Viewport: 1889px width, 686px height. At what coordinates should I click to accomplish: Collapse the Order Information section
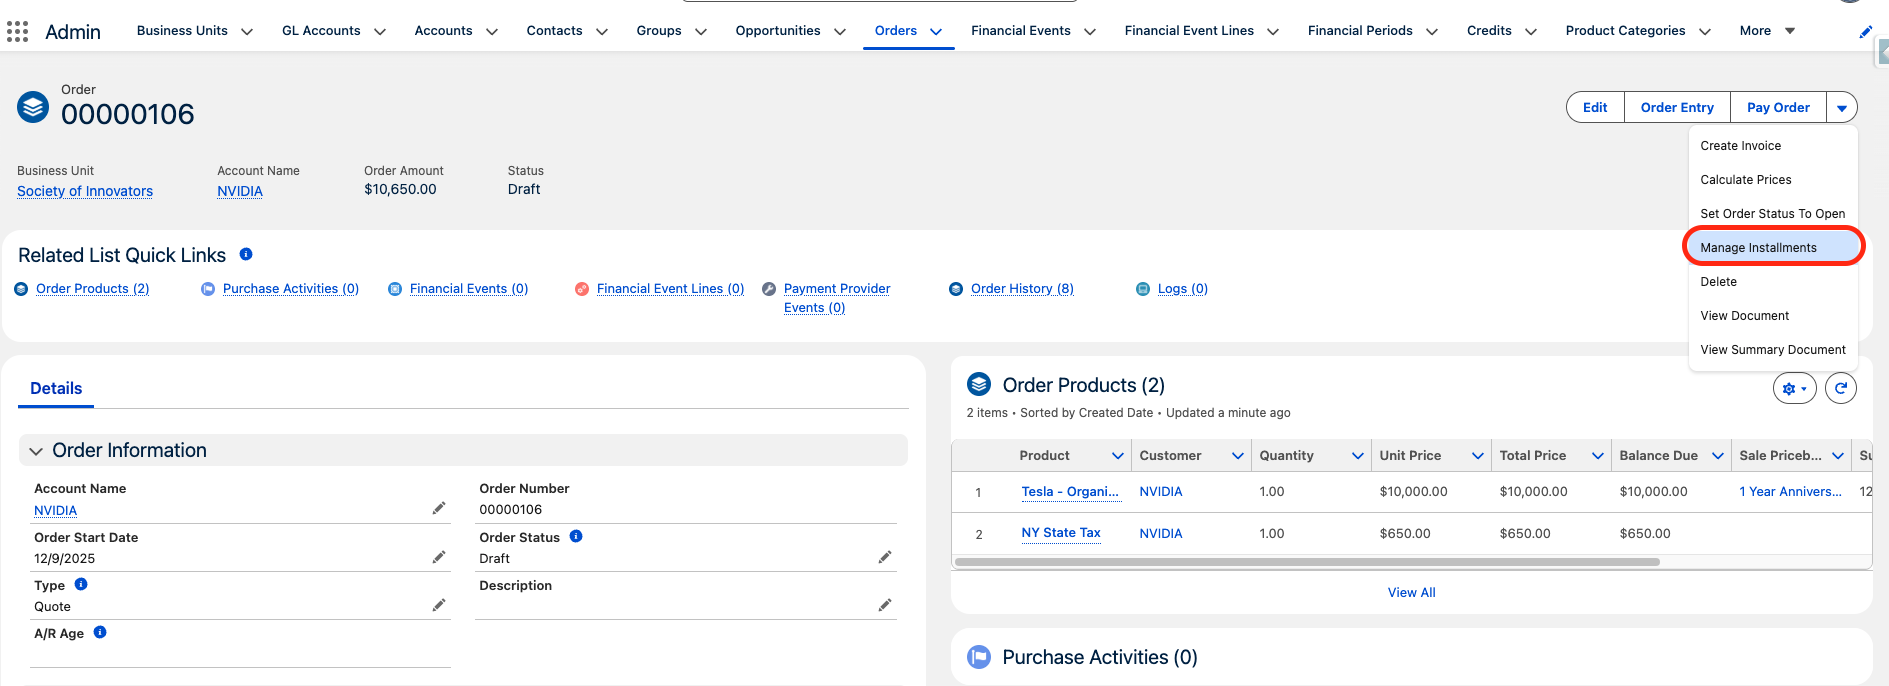point(36,451)
